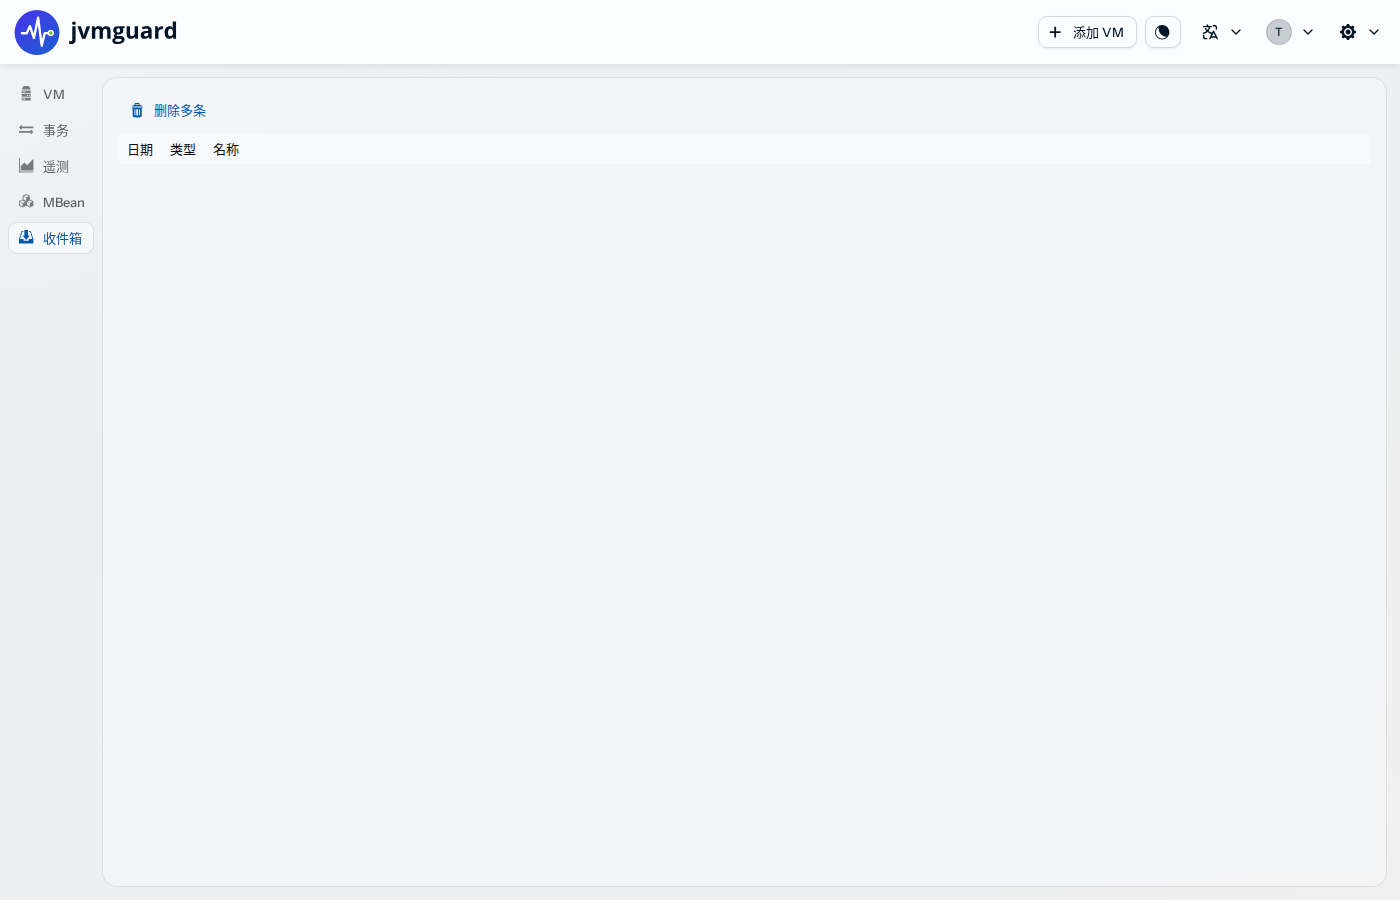Click the 类型 column header
Screen dimensions: 1400x900
pos(183,149)
